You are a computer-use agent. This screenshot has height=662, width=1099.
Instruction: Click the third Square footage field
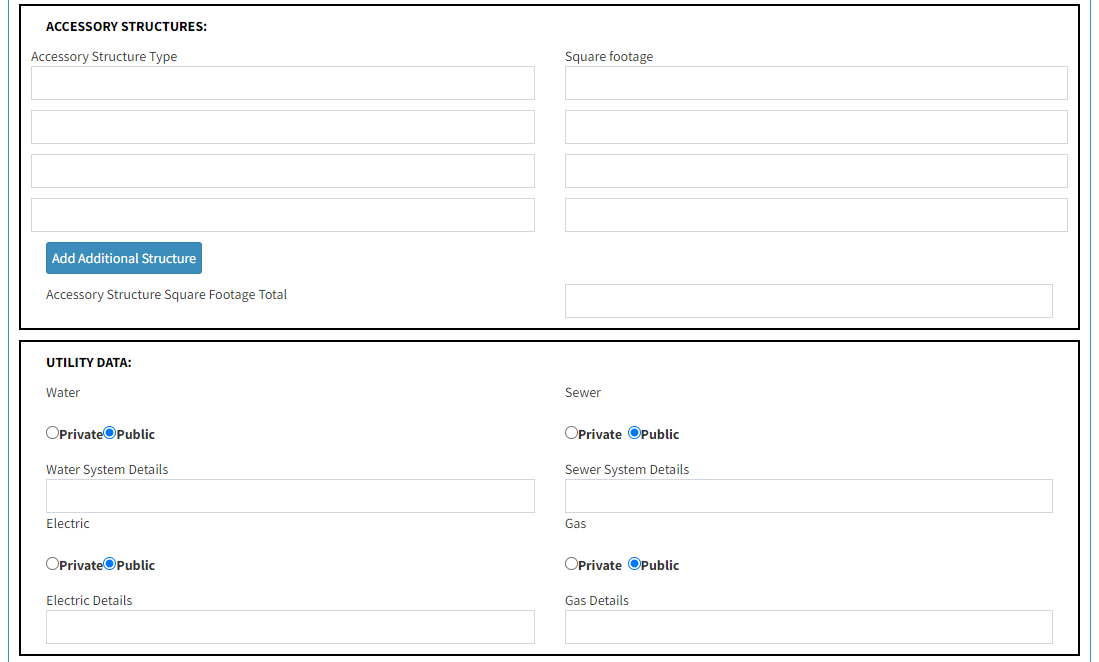pyautogui.click(x=816, y=171)
